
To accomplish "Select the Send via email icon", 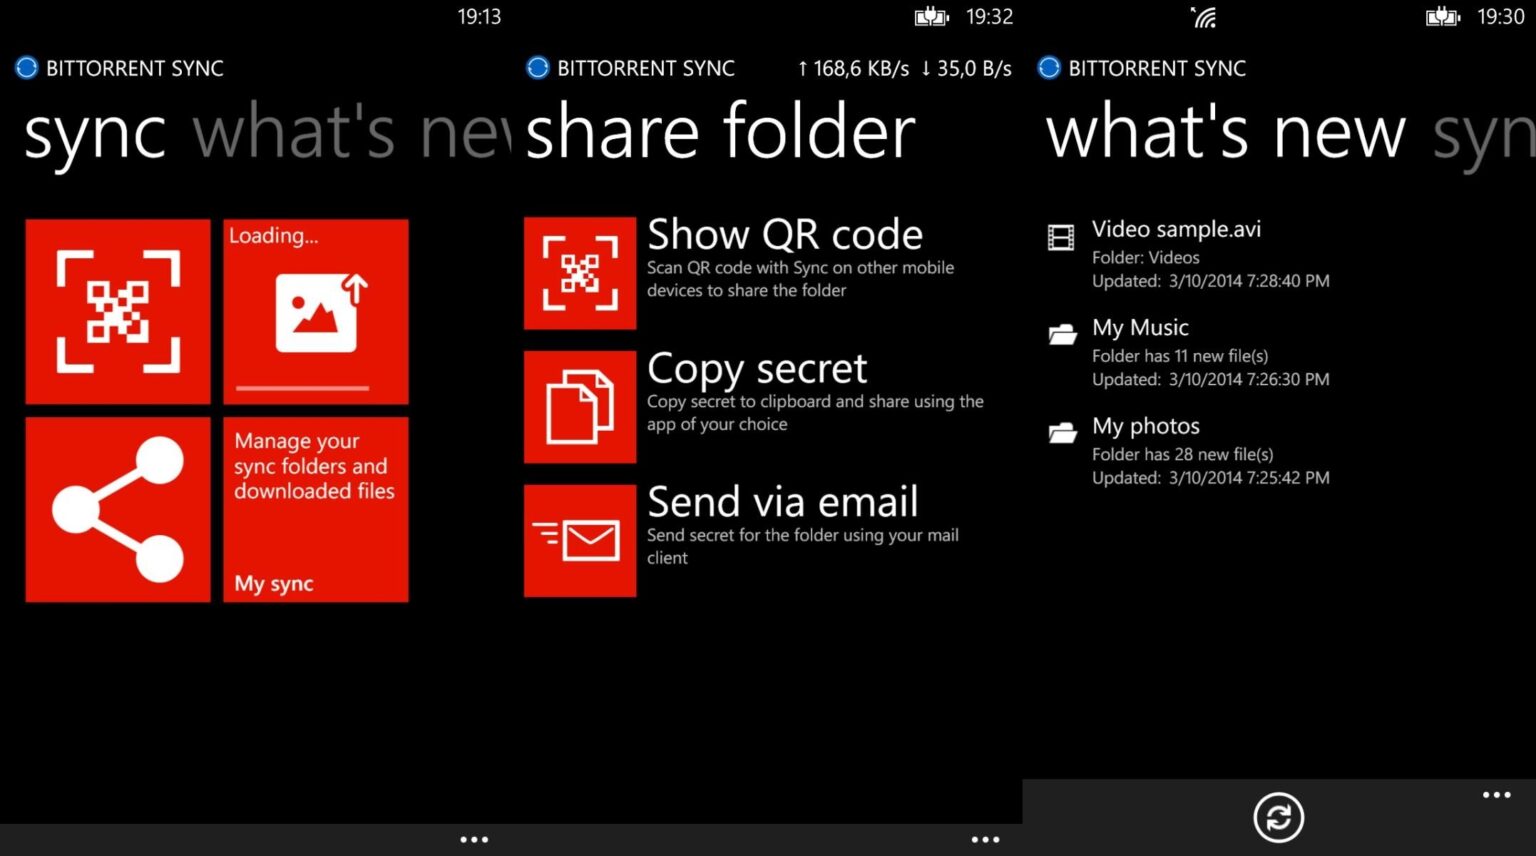I will pyautogui.click(x=580, y=541).
